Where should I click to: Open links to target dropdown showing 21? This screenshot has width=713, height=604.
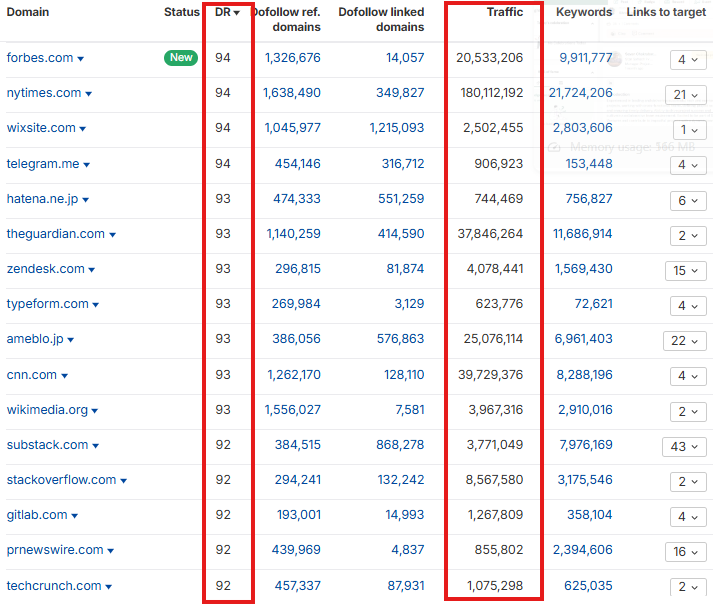pos(683,94)
